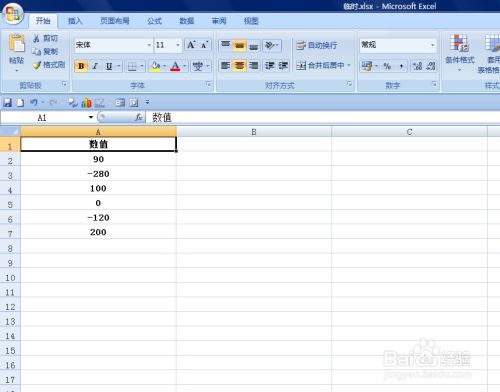Toggle align text left
This screenshot has height=392, width=500.
[x=225, y=65]
